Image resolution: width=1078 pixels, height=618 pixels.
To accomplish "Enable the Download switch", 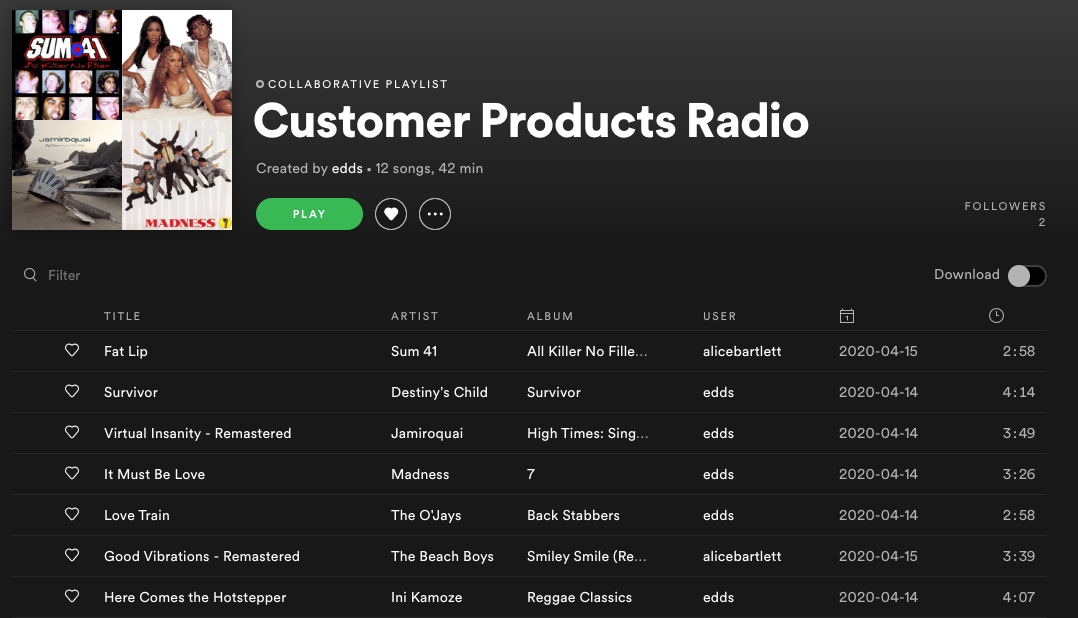I will click(x=1027, y=276).
